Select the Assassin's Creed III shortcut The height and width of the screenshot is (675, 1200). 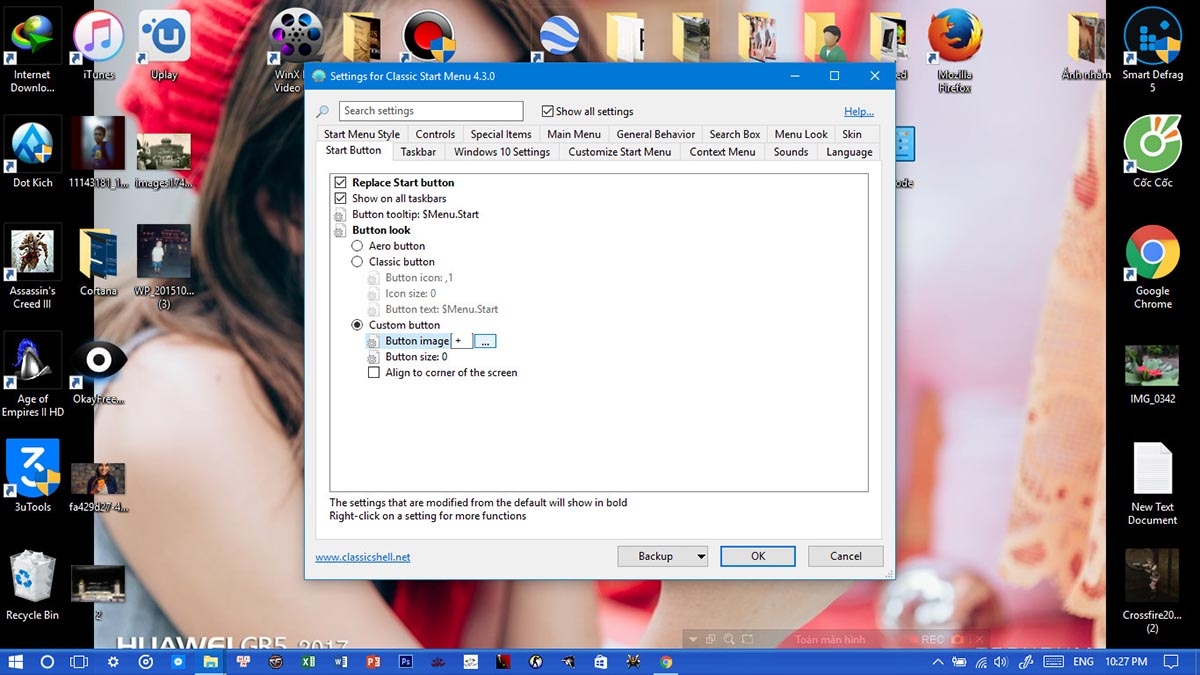click(32, 266)
